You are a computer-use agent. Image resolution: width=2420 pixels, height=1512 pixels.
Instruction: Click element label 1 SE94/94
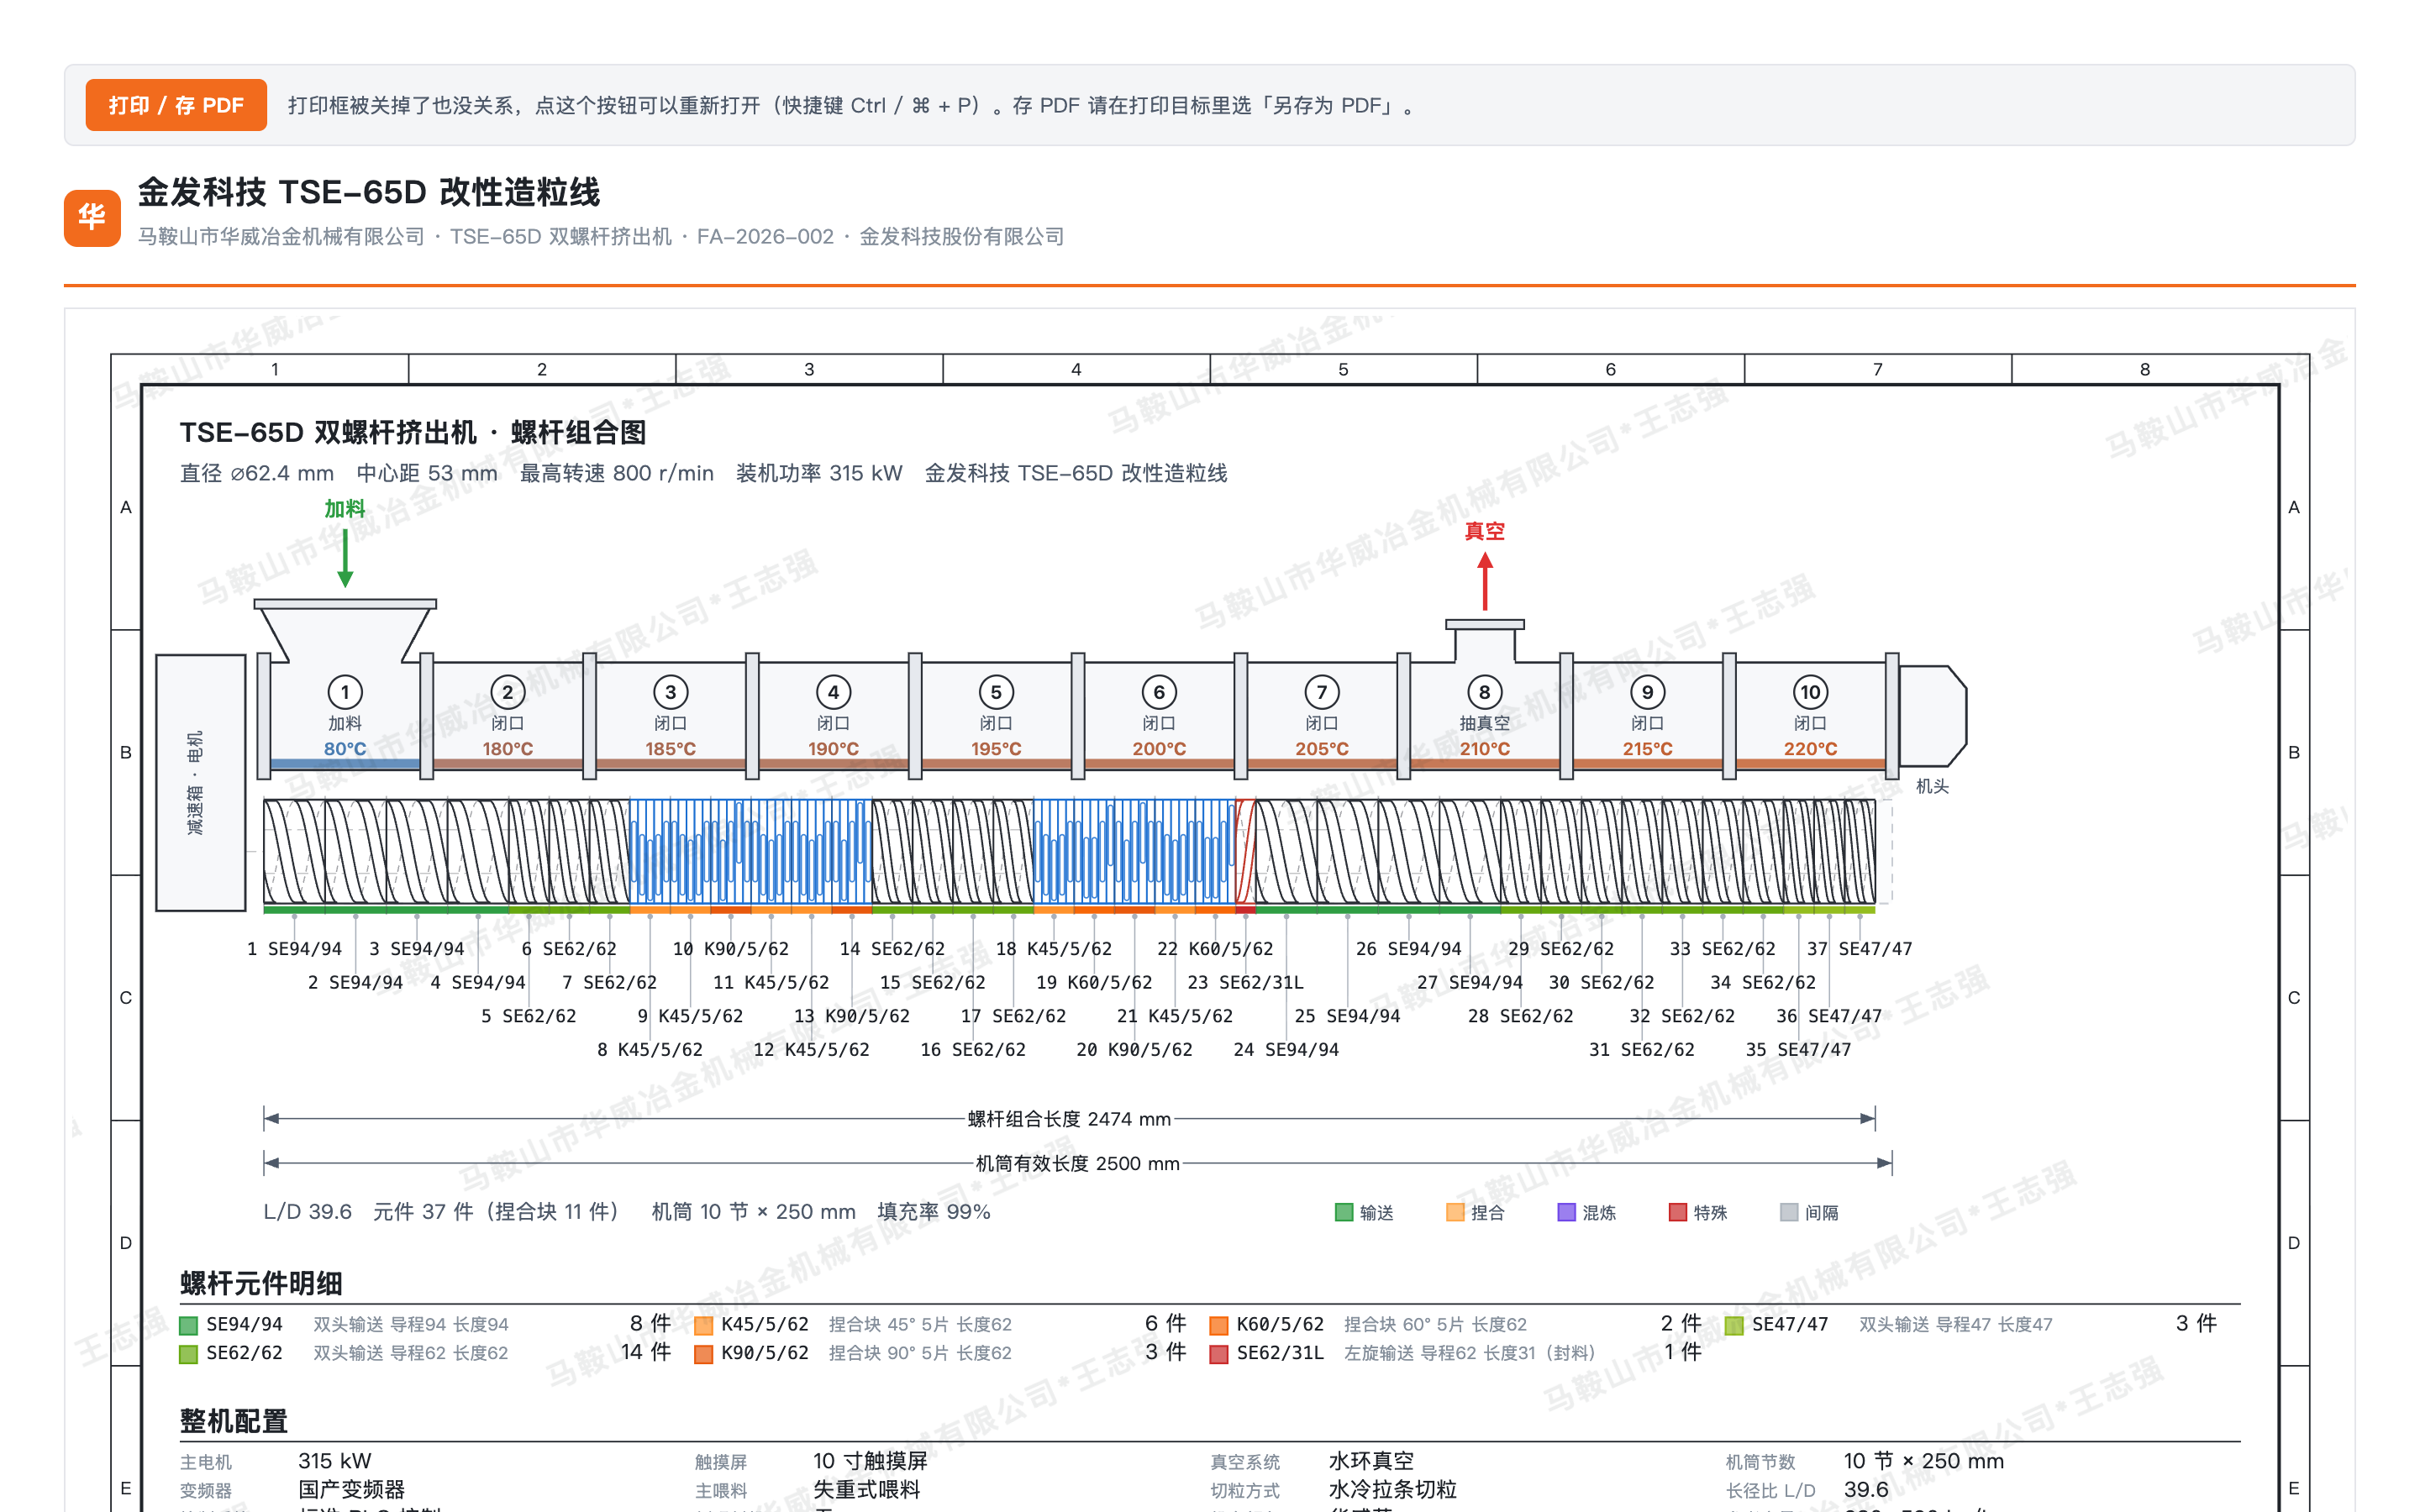tap(295, 949)
